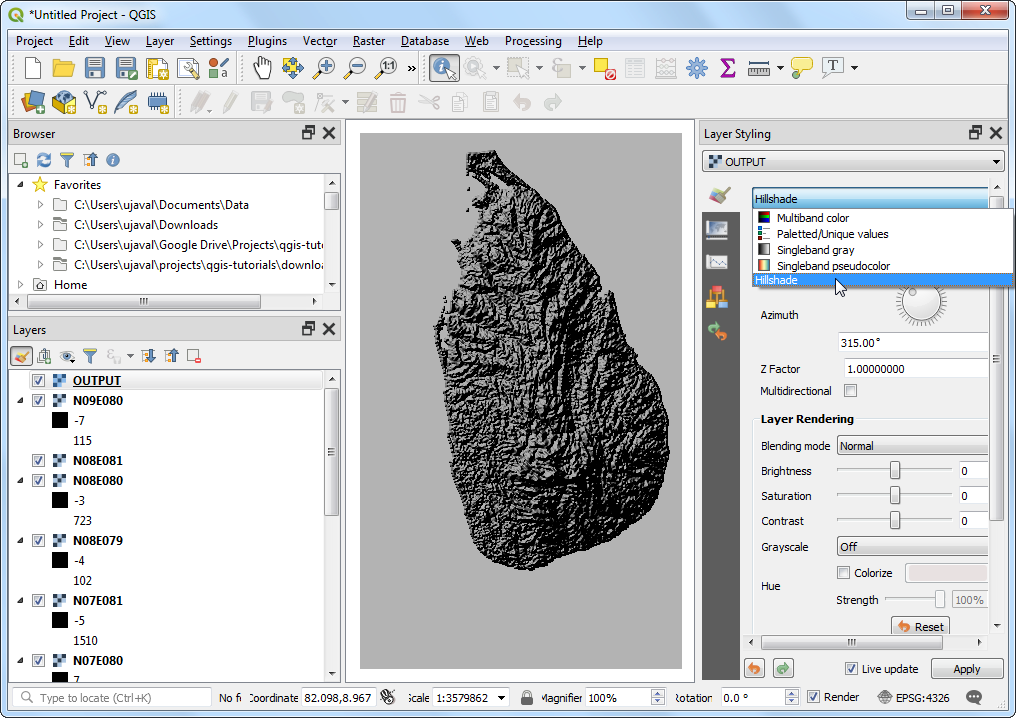Image resolution: width=1016 pixels, height=718 pixels.
Task: Open the Transparency tab in Layer Styling
Action: click(x=716, y=229)
